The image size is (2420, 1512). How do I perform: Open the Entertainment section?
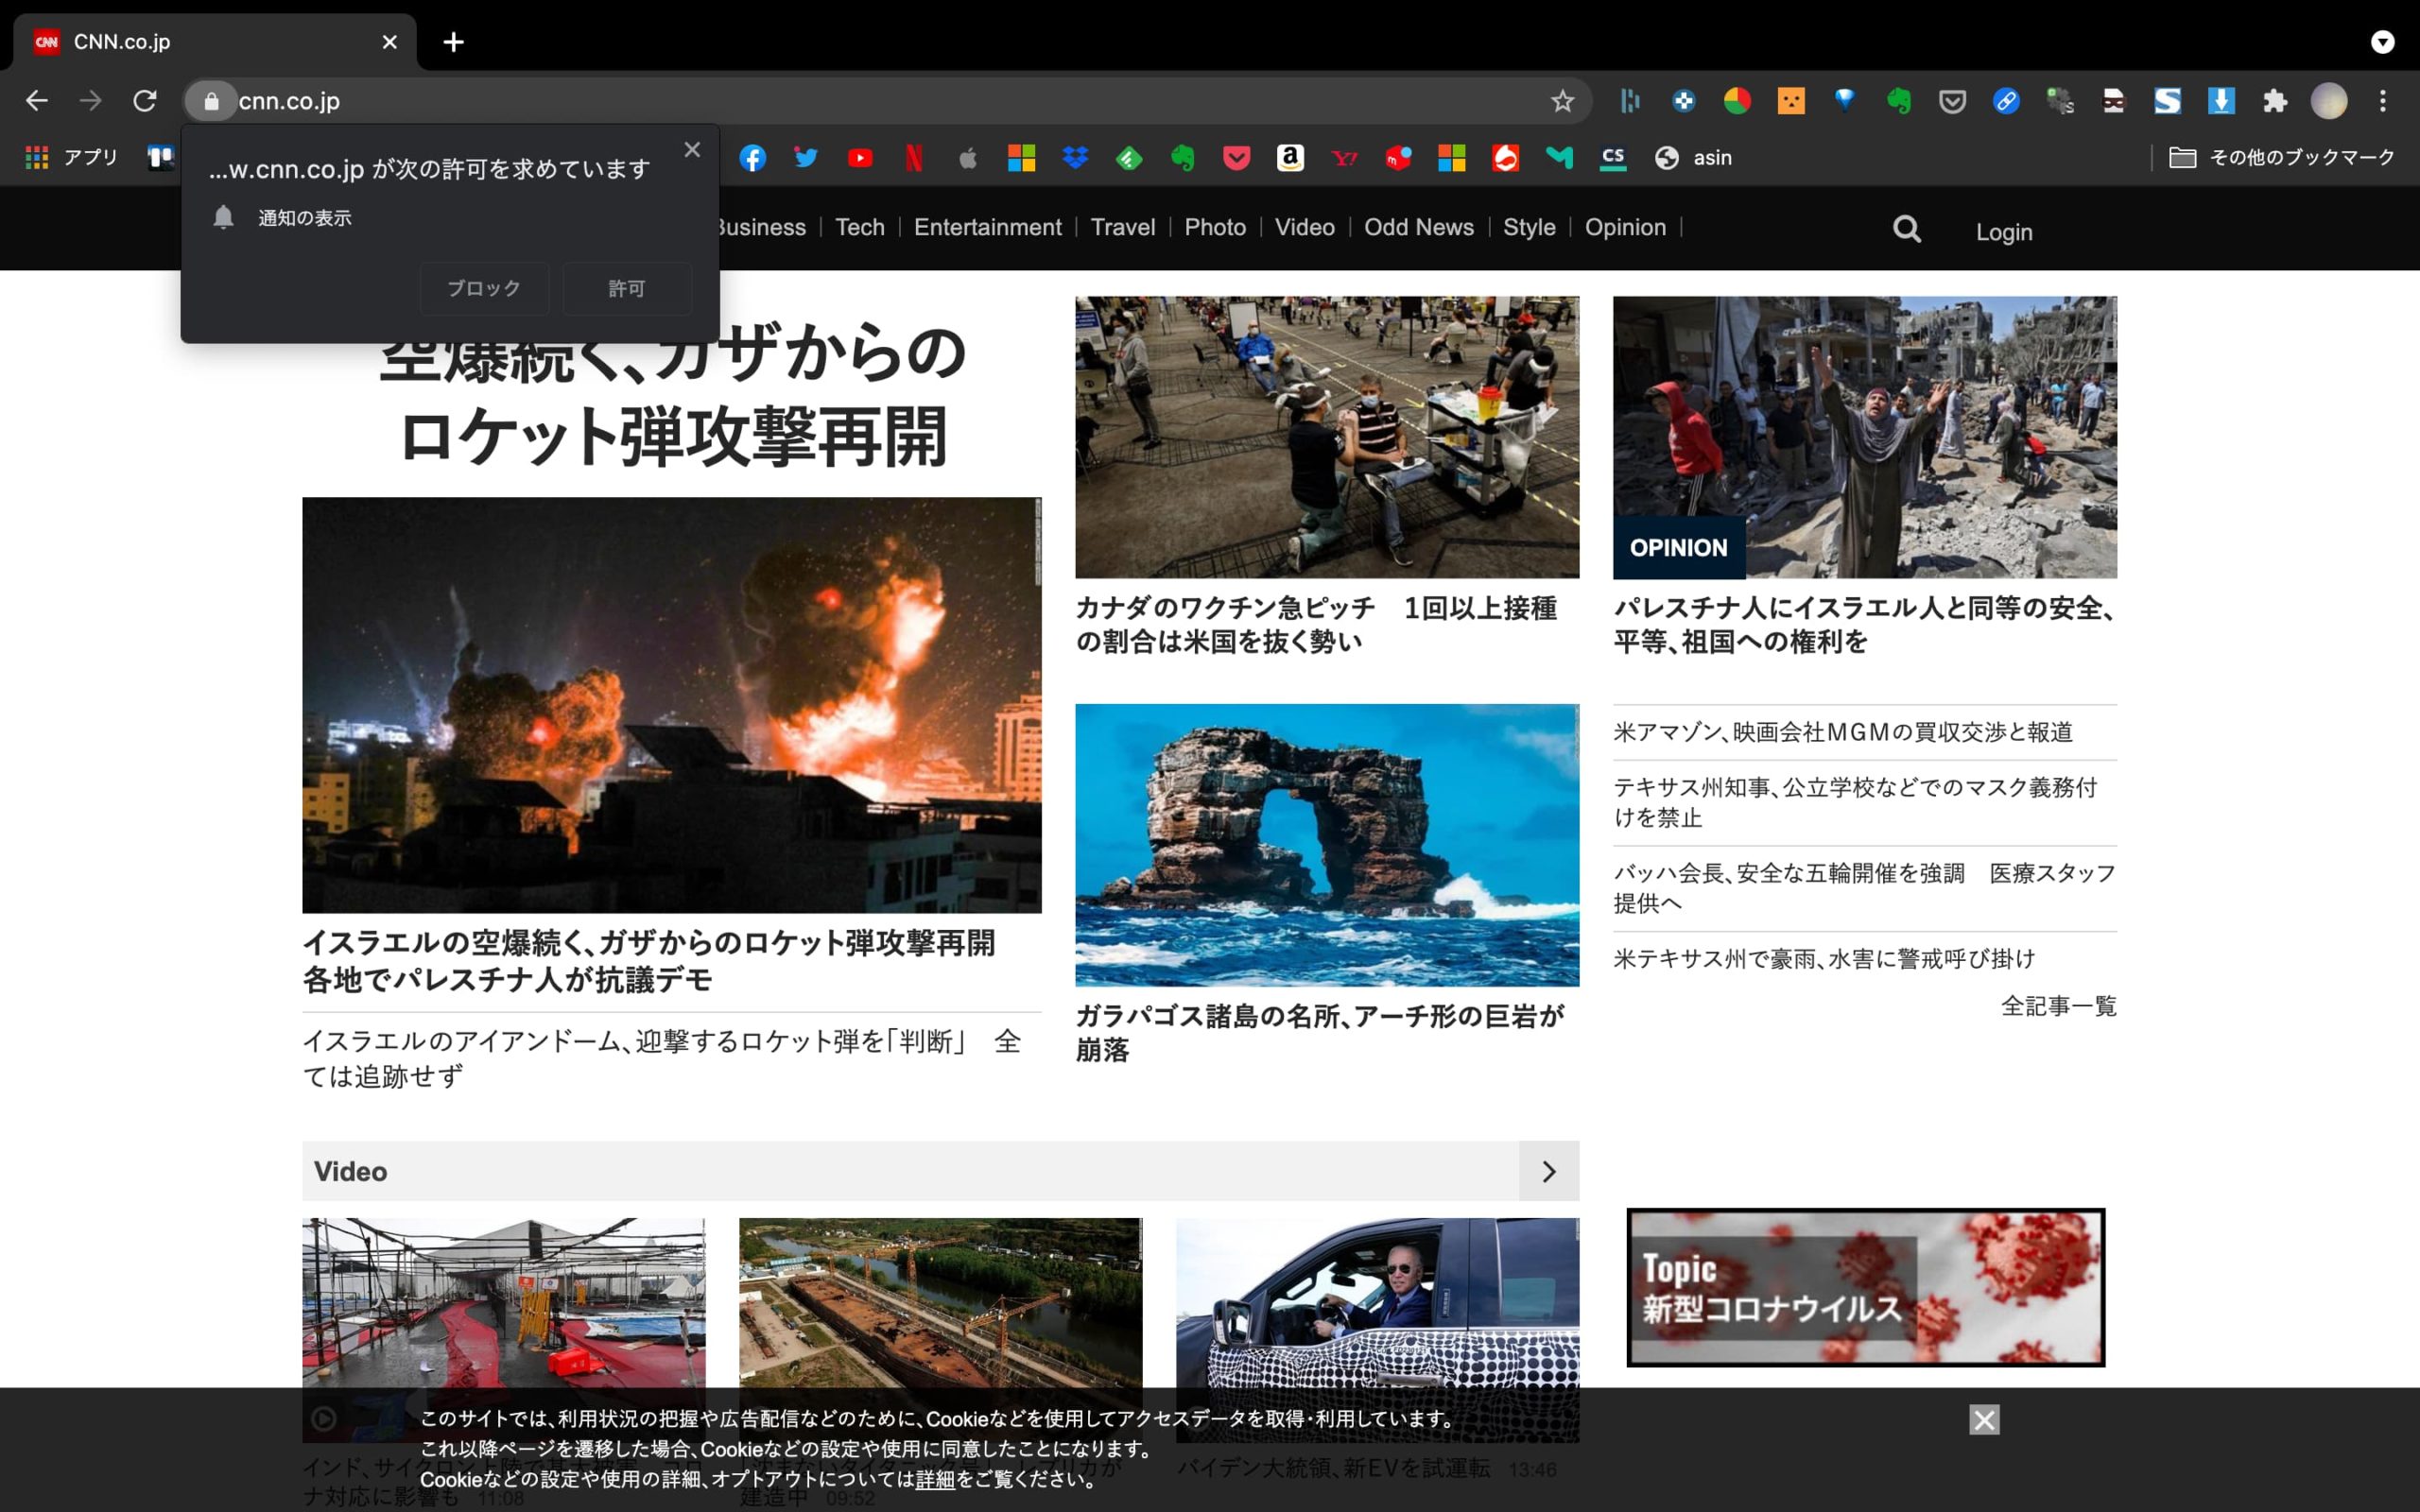987,227
